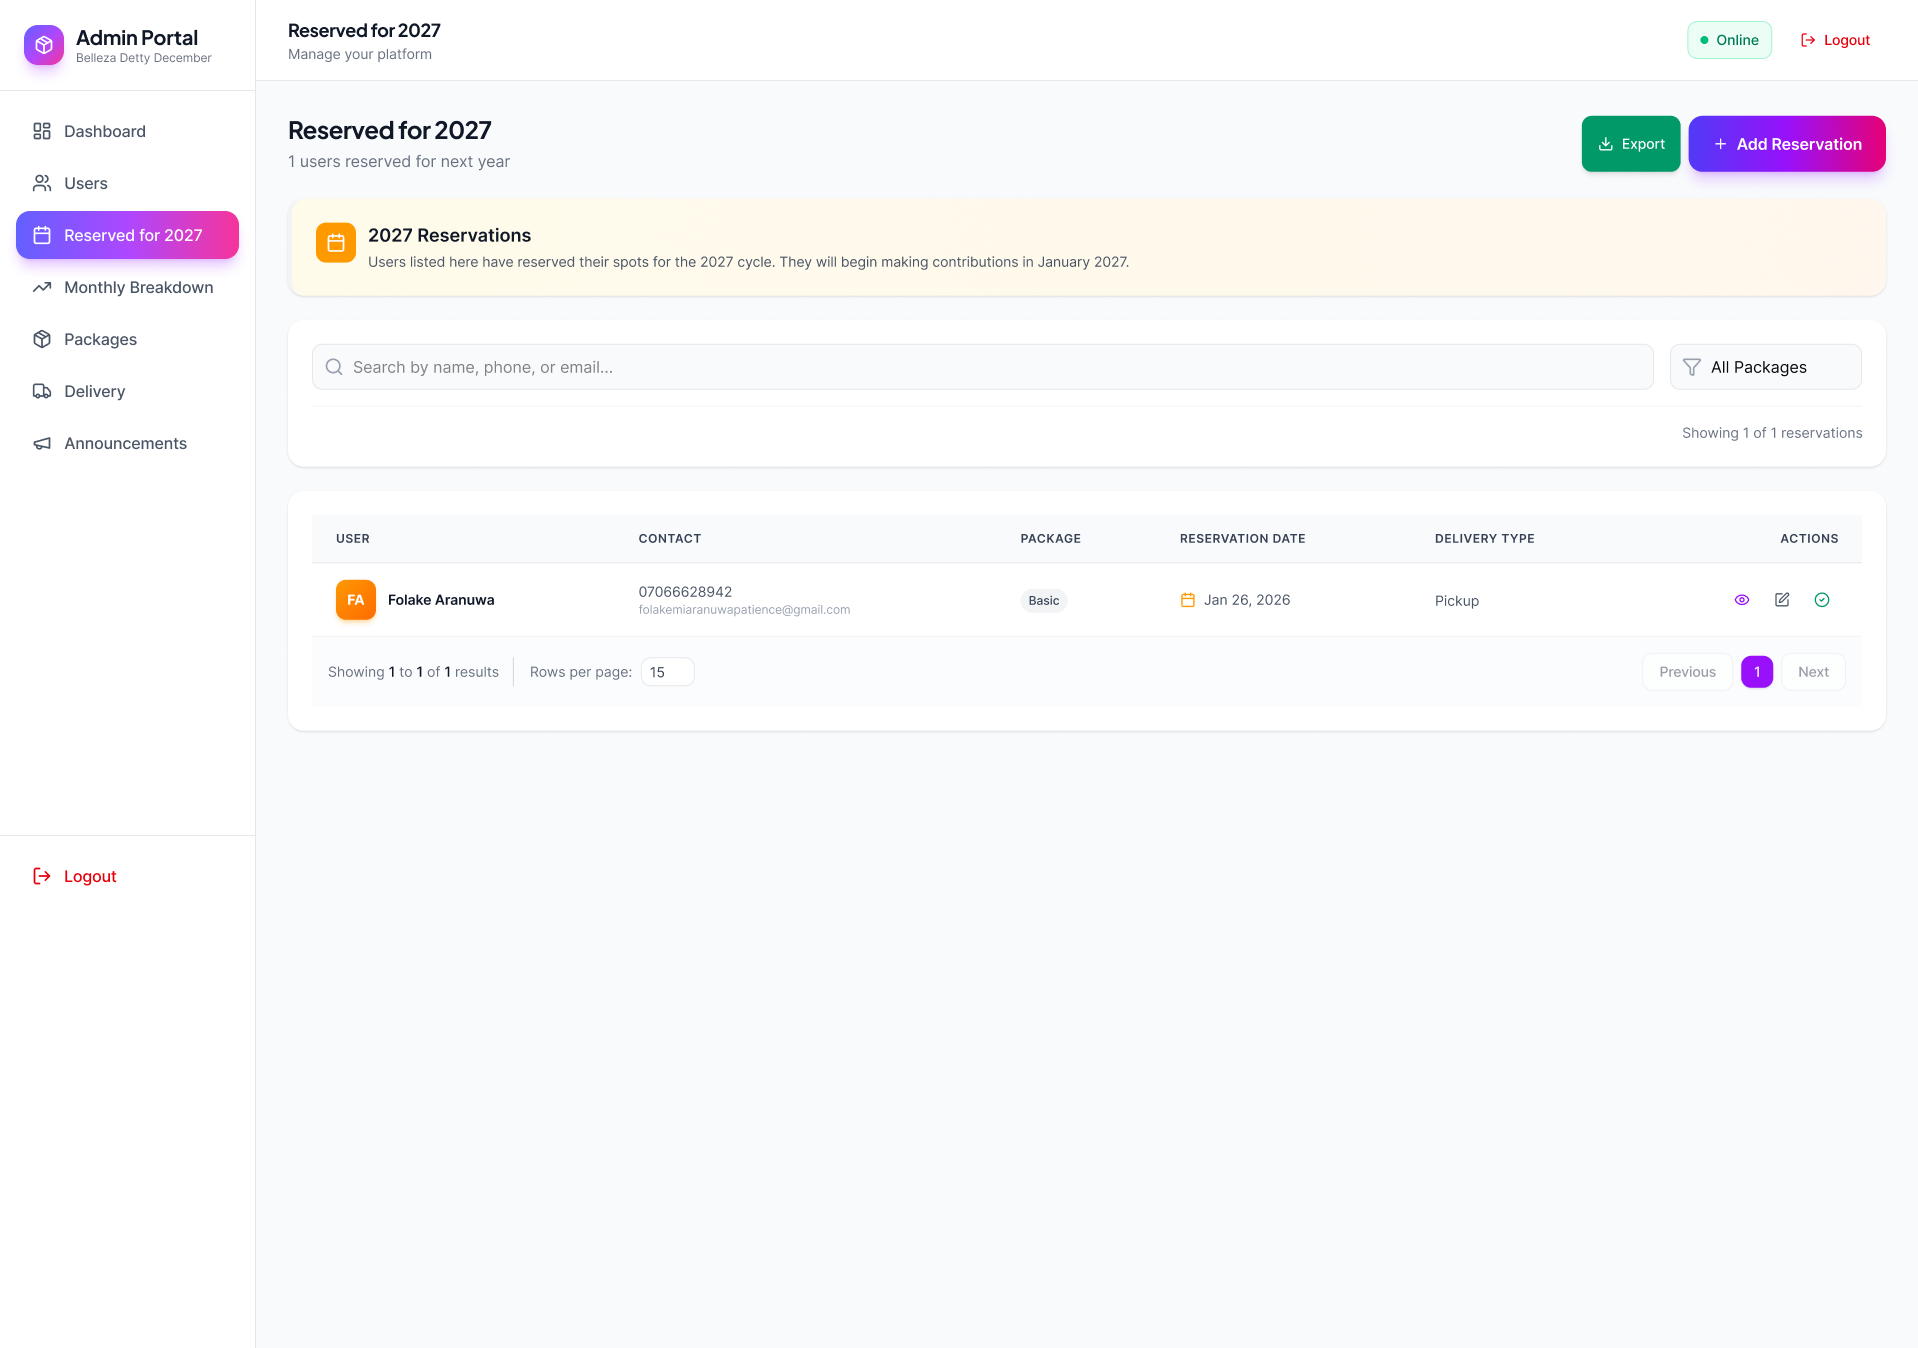Image resolution: width=1918 pixels, height=1348 pixels.
Task: Export the reservations list
Action: click(1630, 144)
